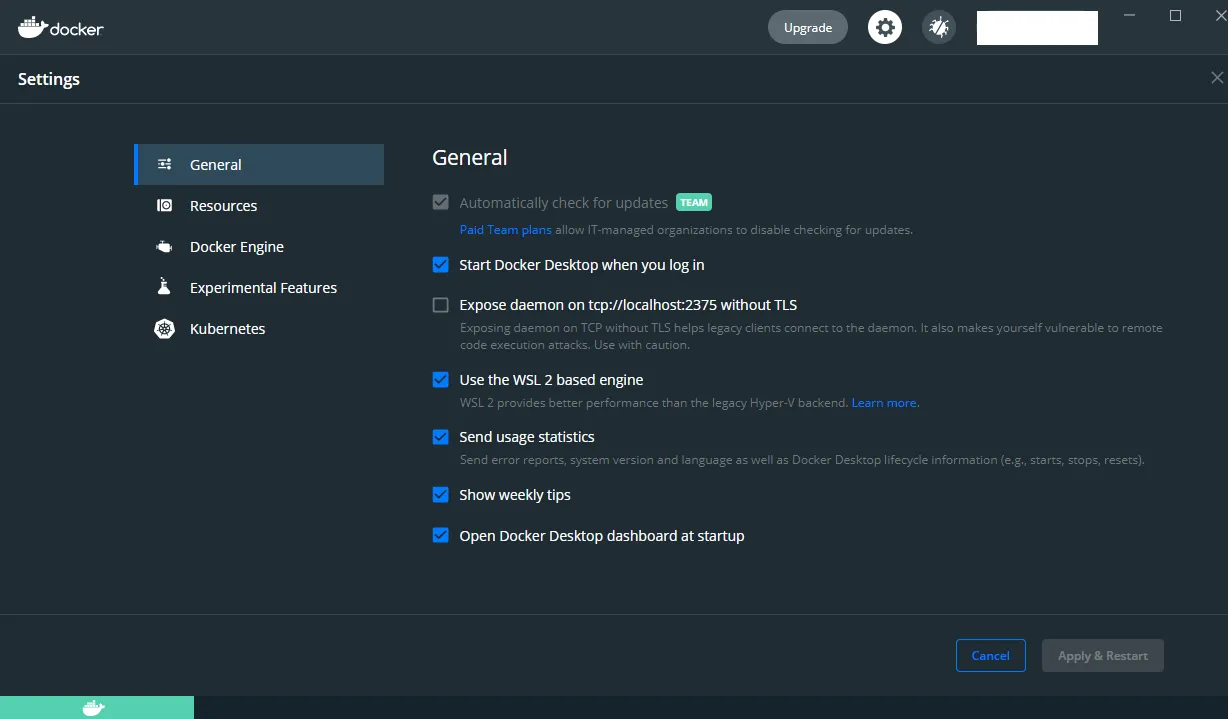Go to Experimental Features section

[259, 288]
